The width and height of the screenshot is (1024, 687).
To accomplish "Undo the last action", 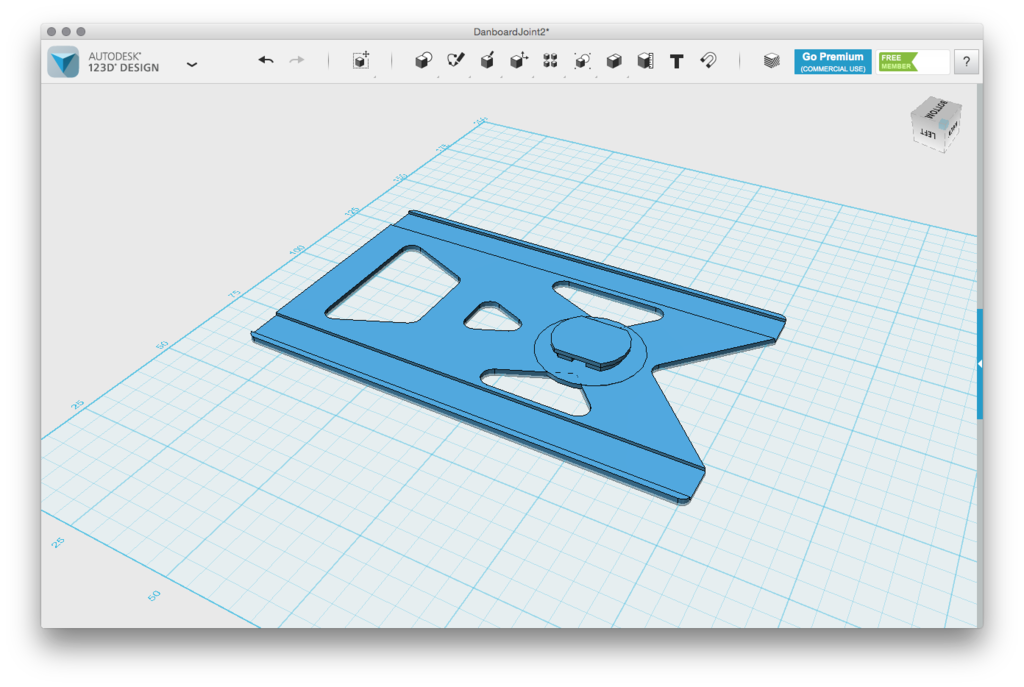I will 265,60.
